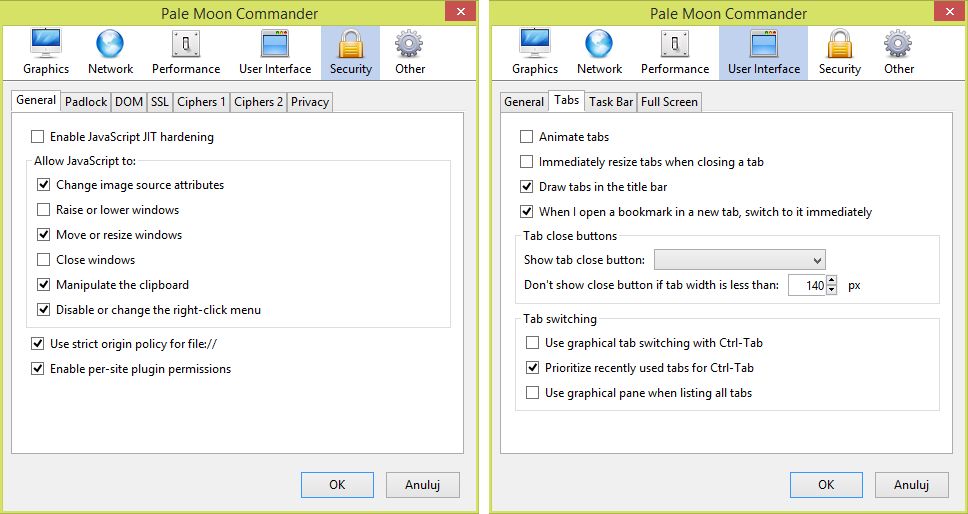This screenshot has height=514, width=968.
Task: Open Graphics category in left window
Action: pyautogui.click(x=46, y=52)
